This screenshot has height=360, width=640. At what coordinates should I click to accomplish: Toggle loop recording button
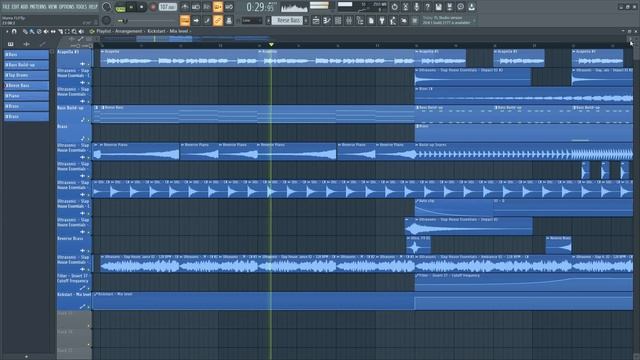point(229,7)
